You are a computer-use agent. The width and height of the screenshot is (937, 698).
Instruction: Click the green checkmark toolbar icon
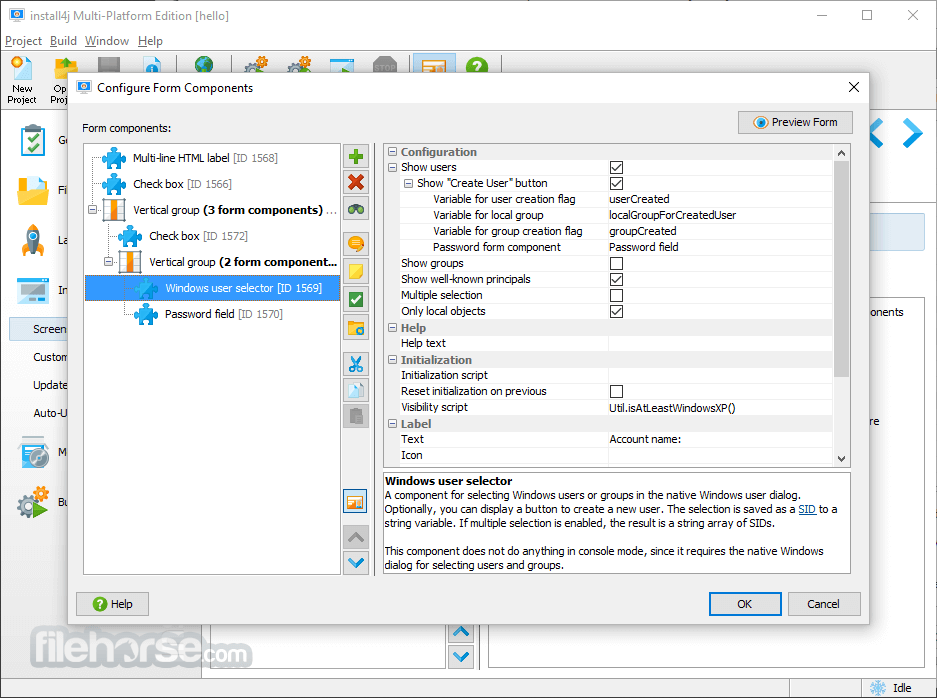356,299
